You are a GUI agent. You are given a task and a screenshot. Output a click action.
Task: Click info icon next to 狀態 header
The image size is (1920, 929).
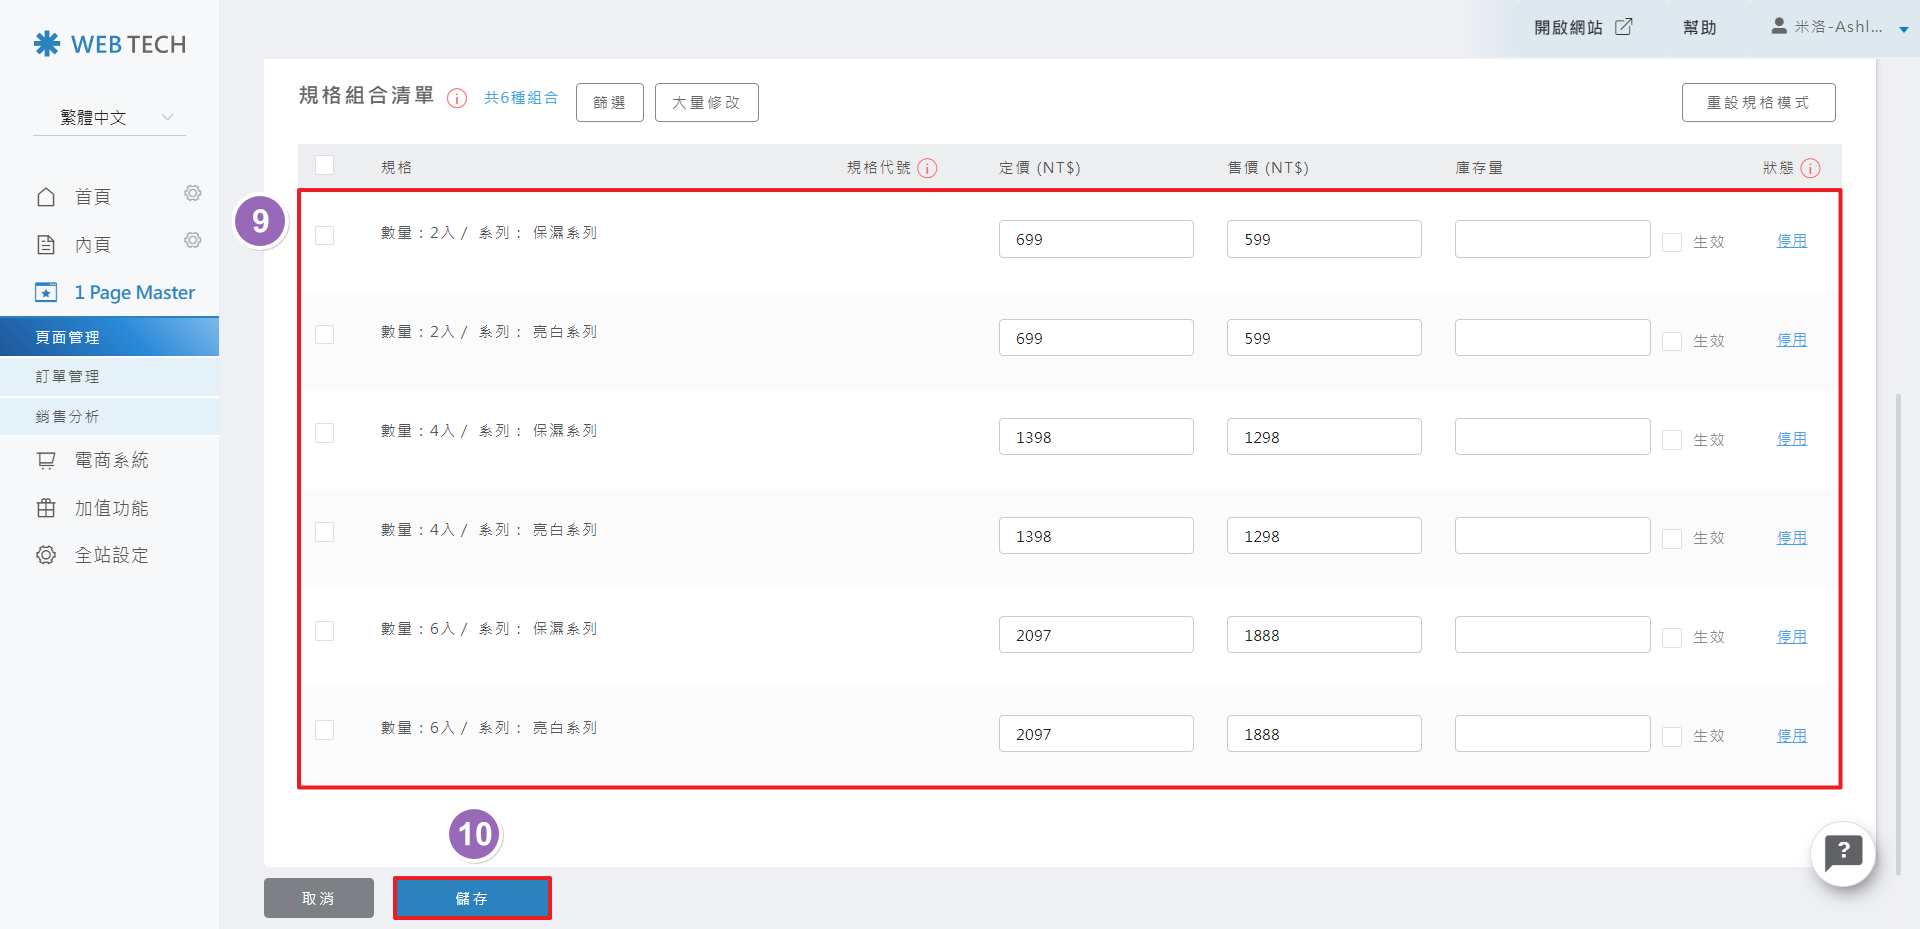point(1810,168)
